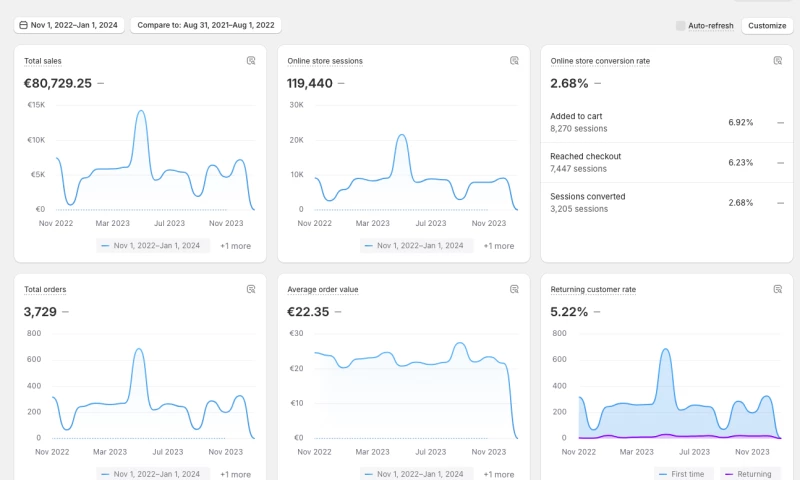The height and width of the screenshot is (480, 800).
Task: Toggle Total orders Nov 1, 2022–Jan 1, 2024 legend
Action: tap(154, 473)
